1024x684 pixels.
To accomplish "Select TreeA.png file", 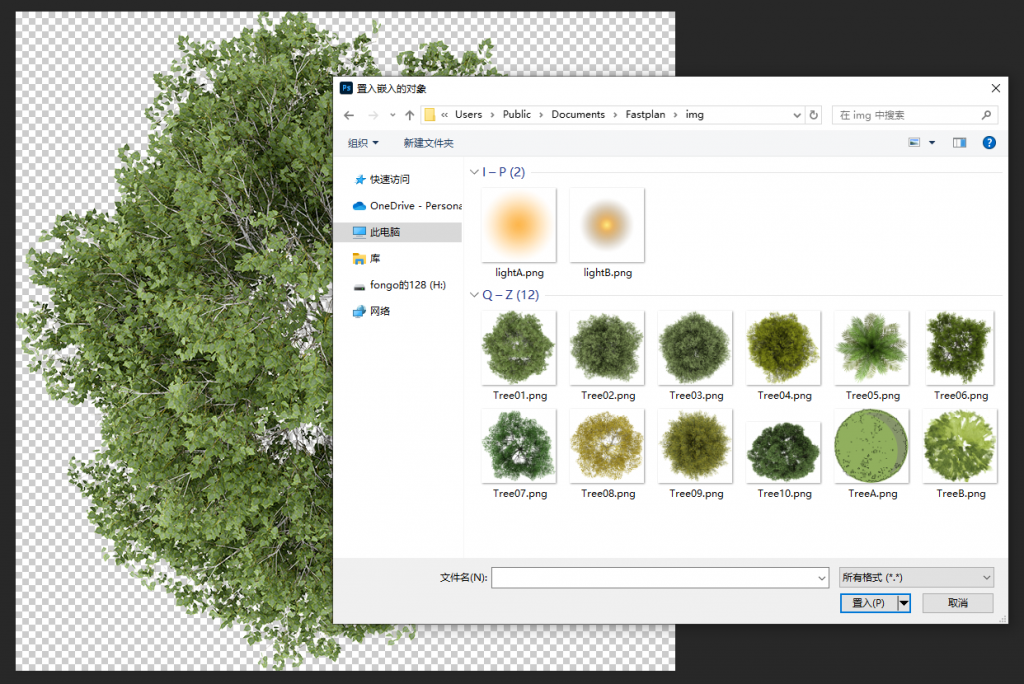I will [872, 454].
